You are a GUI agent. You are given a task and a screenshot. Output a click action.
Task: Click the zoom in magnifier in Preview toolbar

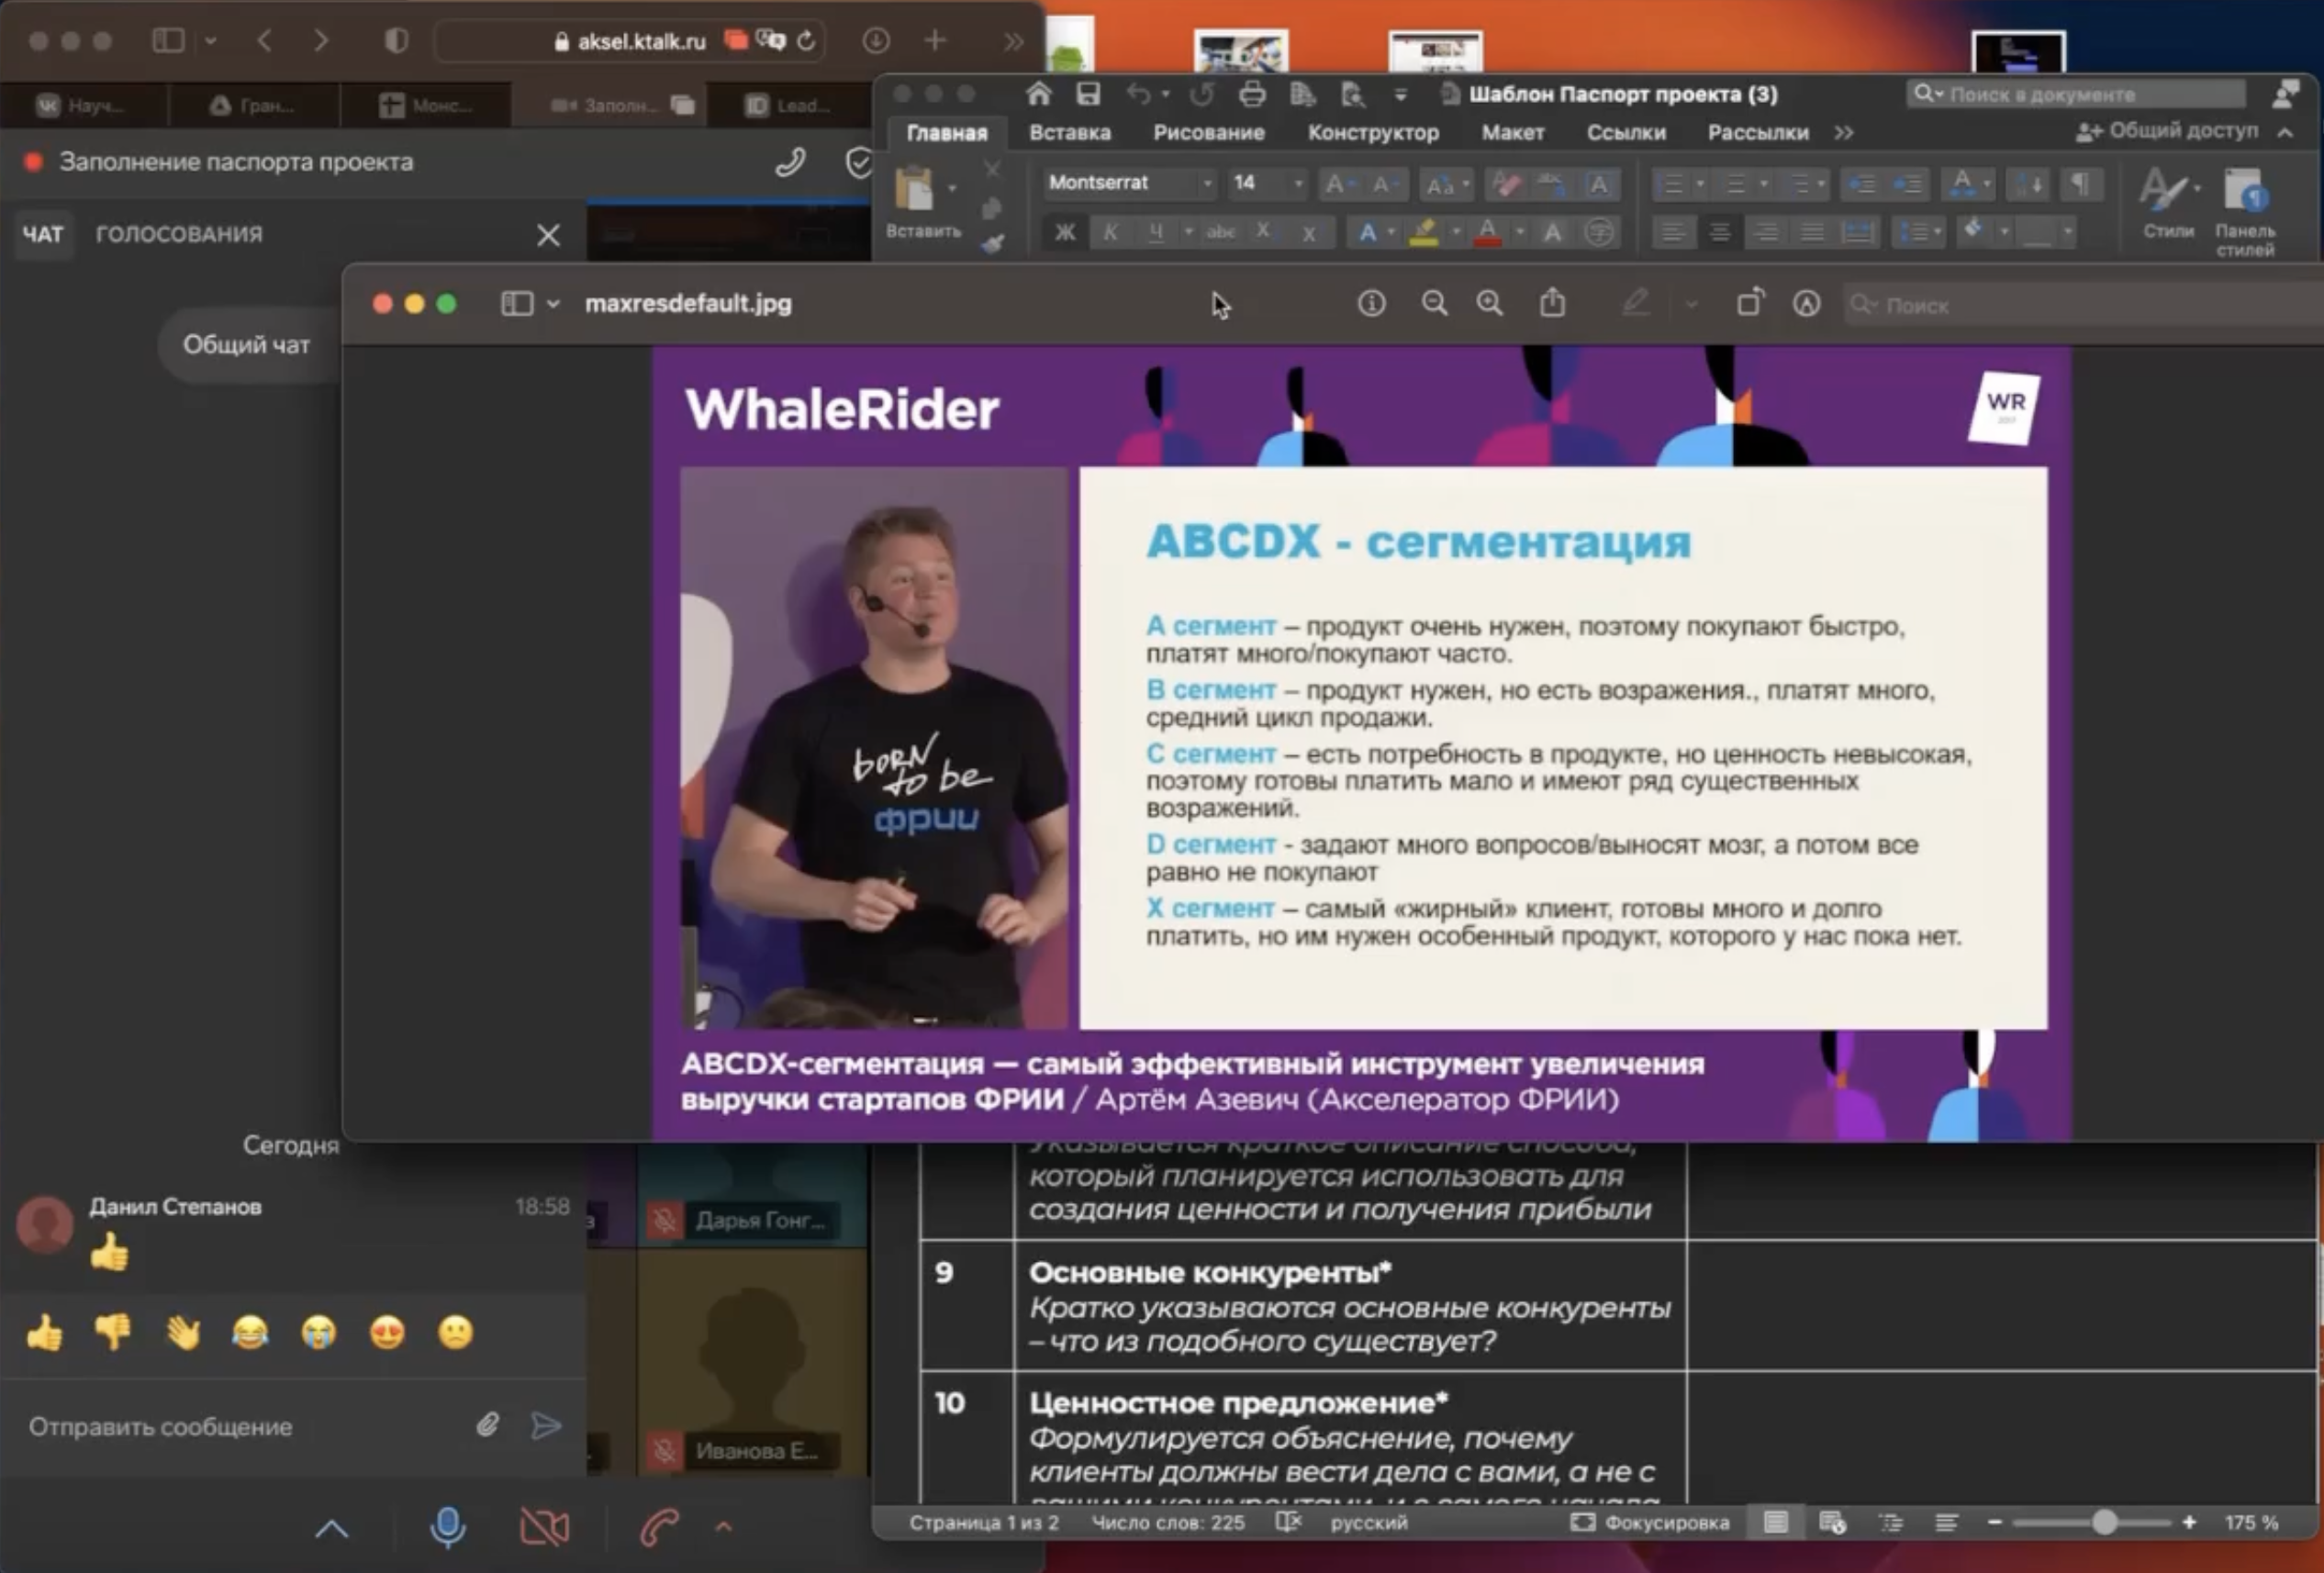click(1489, 303)
